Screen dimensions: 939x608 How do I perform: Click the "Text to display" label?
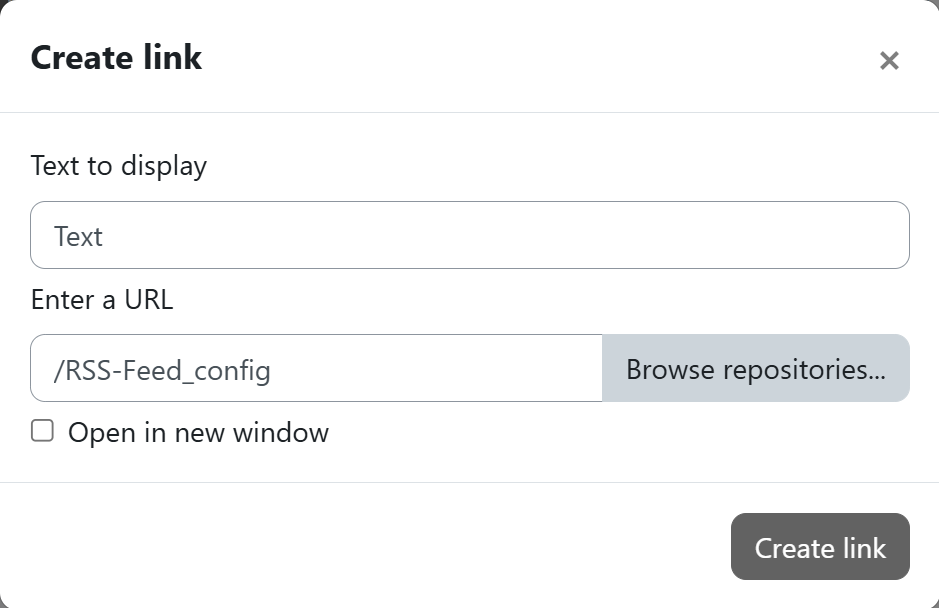[119, 166]
